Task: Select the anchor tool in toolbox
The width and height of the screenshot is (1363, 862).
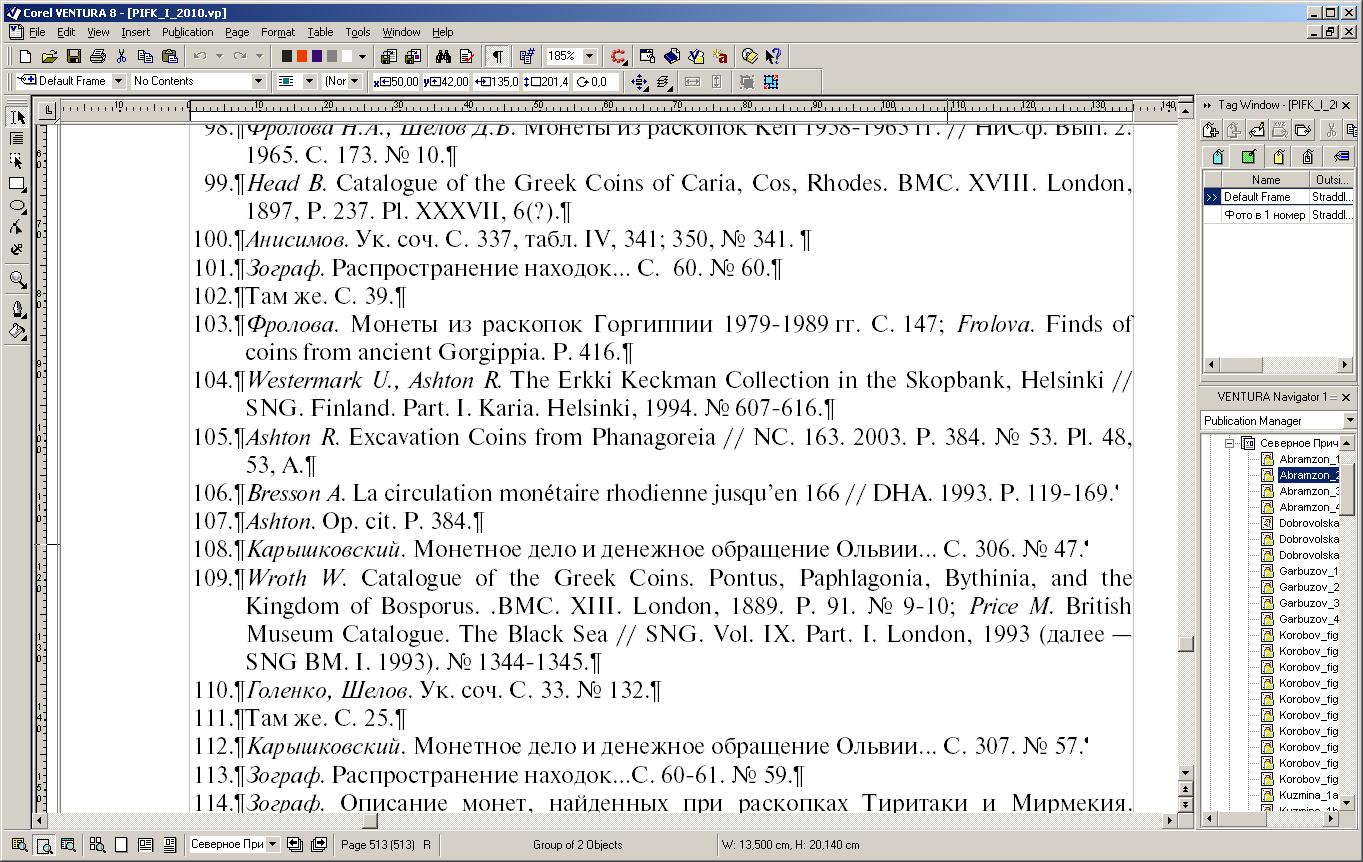Action: pos(17,250)
